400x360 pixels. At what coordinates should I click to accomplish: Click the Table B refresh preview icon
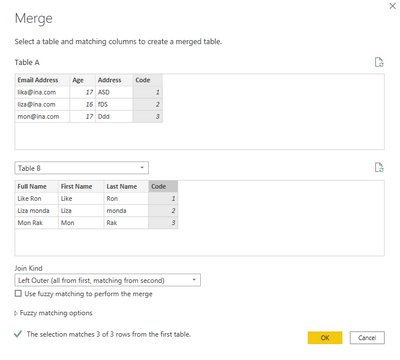379,167
